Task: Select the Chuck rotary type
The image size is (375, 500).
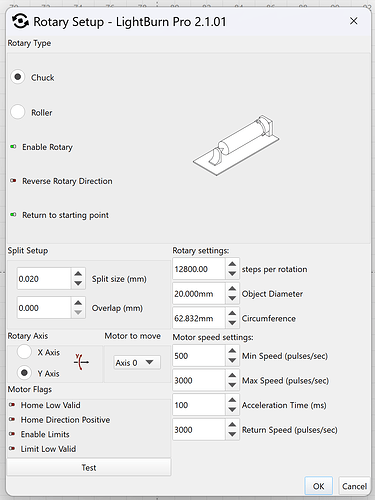Action: coord(18,77)
